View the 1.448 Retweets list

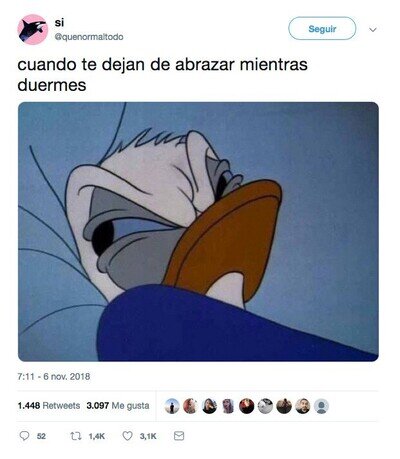[49, 406]
